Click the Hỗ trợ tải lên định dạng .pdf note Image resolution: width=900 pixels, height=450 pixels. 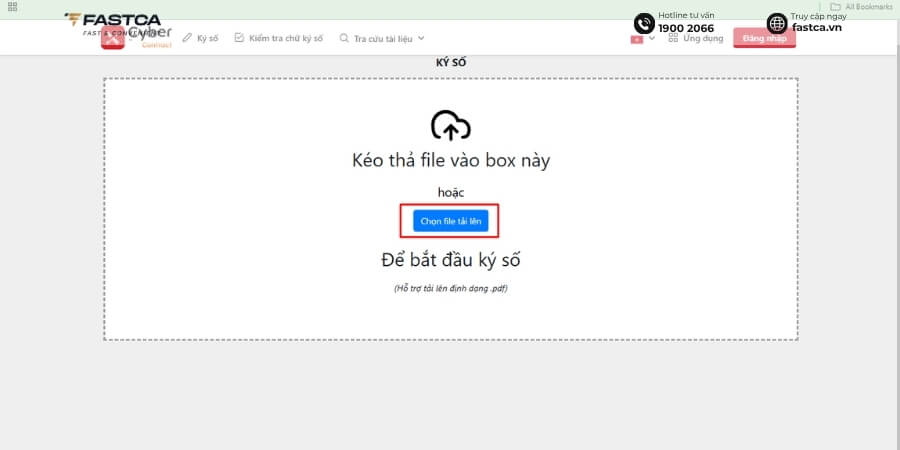(451, 289)
